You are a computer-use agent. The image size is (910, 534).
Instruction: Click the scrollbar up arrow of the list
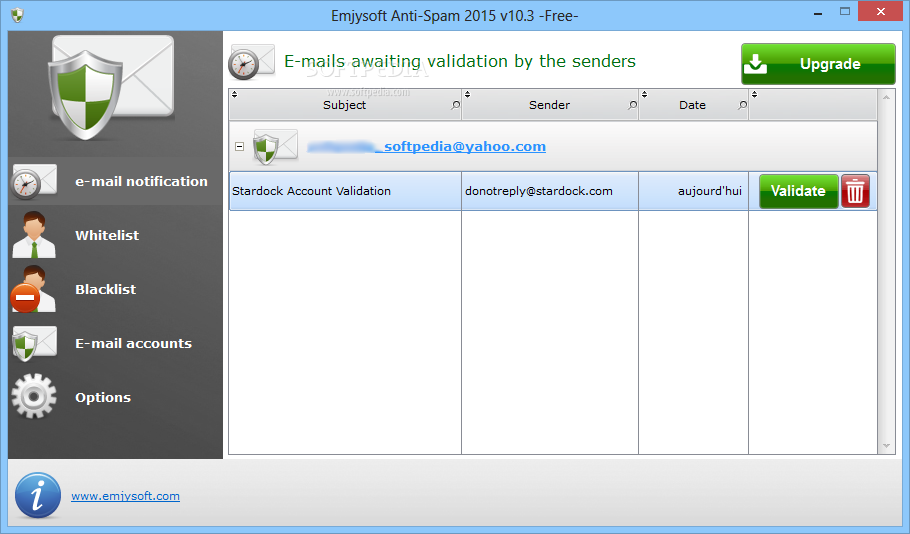point(886,98)
